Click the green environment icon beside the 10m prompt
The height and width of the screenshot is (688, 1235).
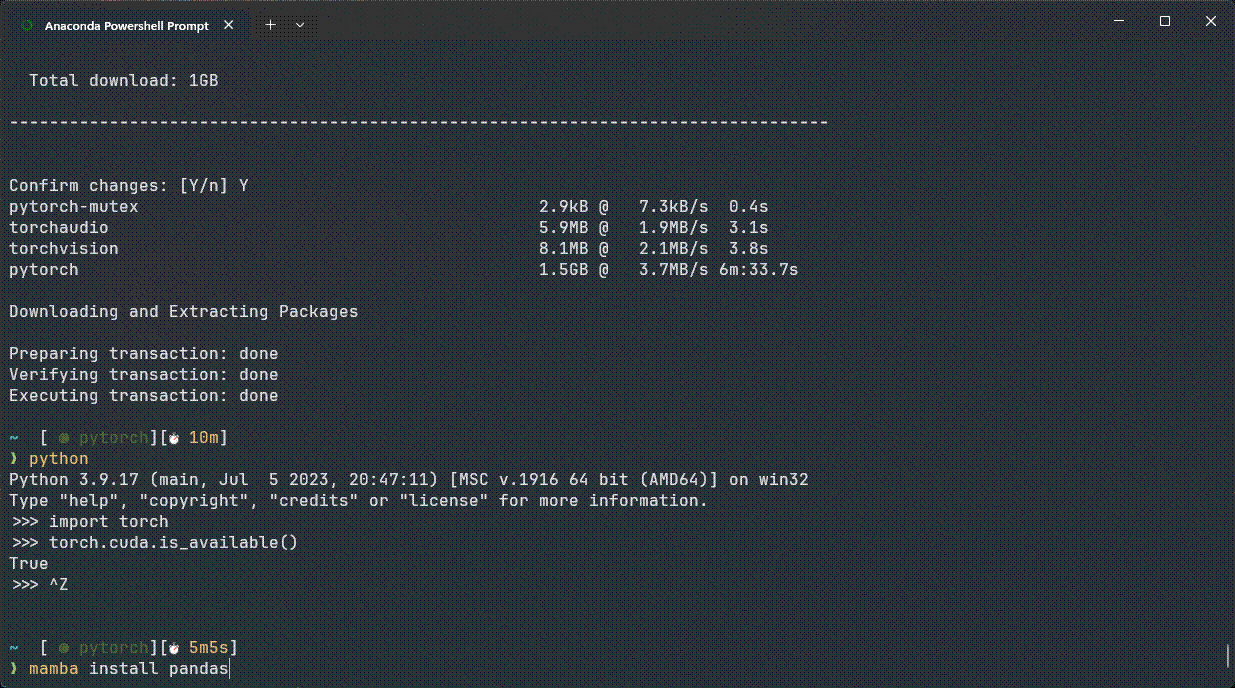[64, 438]
